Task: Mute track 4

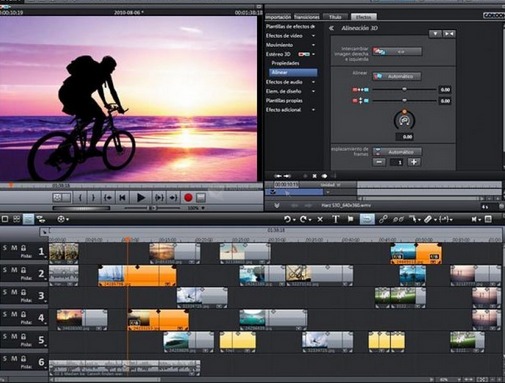Action: click(x=14, y=314)
